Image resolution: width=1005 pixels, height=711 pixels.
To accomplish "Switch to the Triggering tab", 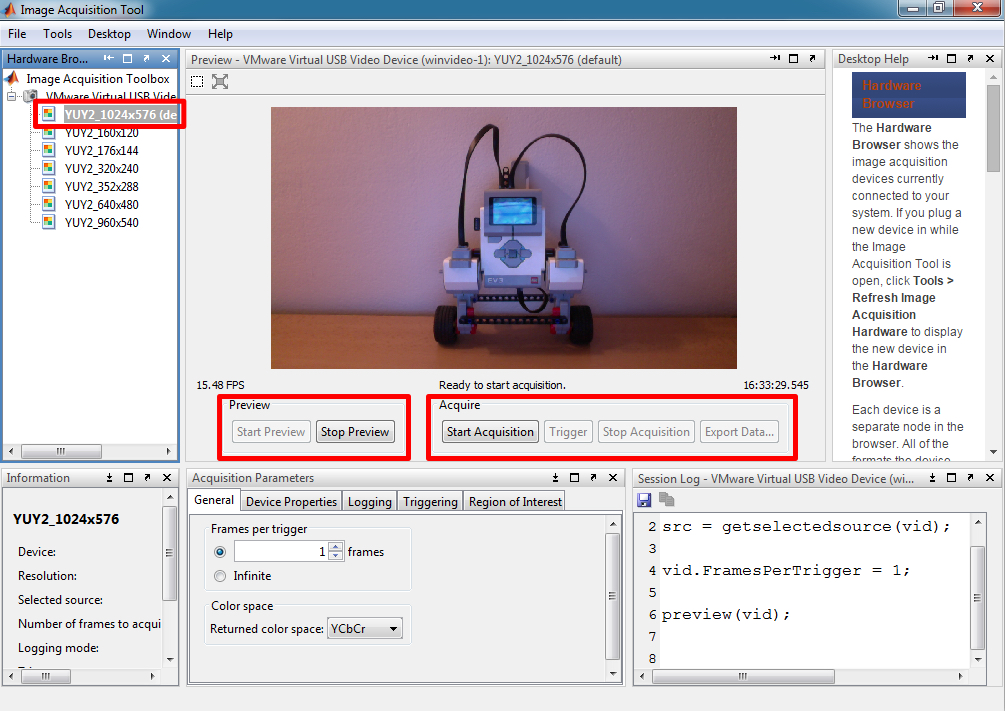I will (430, 501).
